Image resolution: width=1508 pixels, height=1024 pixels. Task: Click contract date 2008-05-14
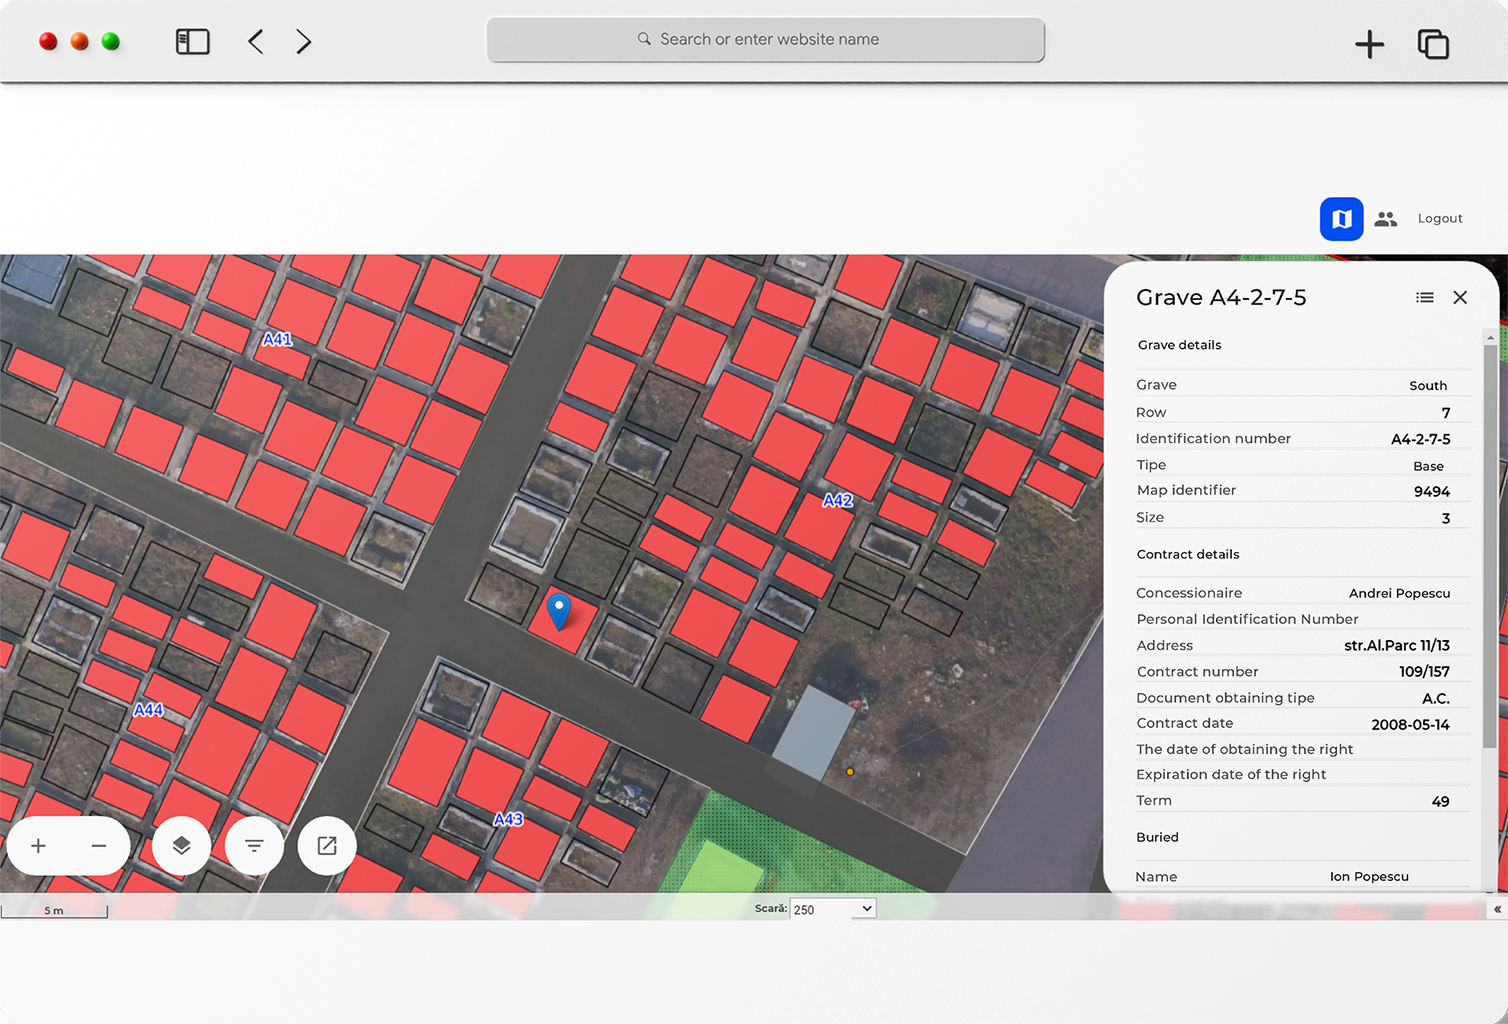[x=1410, y=725]
